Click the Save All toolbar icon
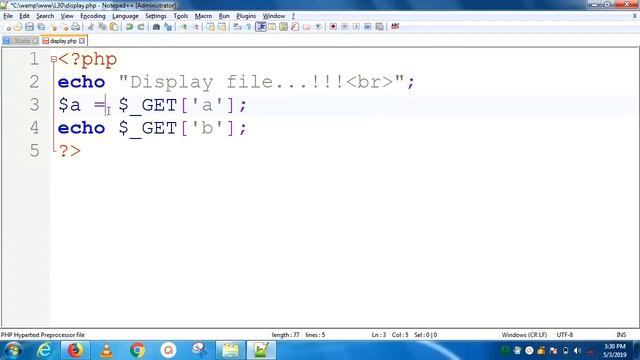This screenshot has width=640, height=360. 41,27
